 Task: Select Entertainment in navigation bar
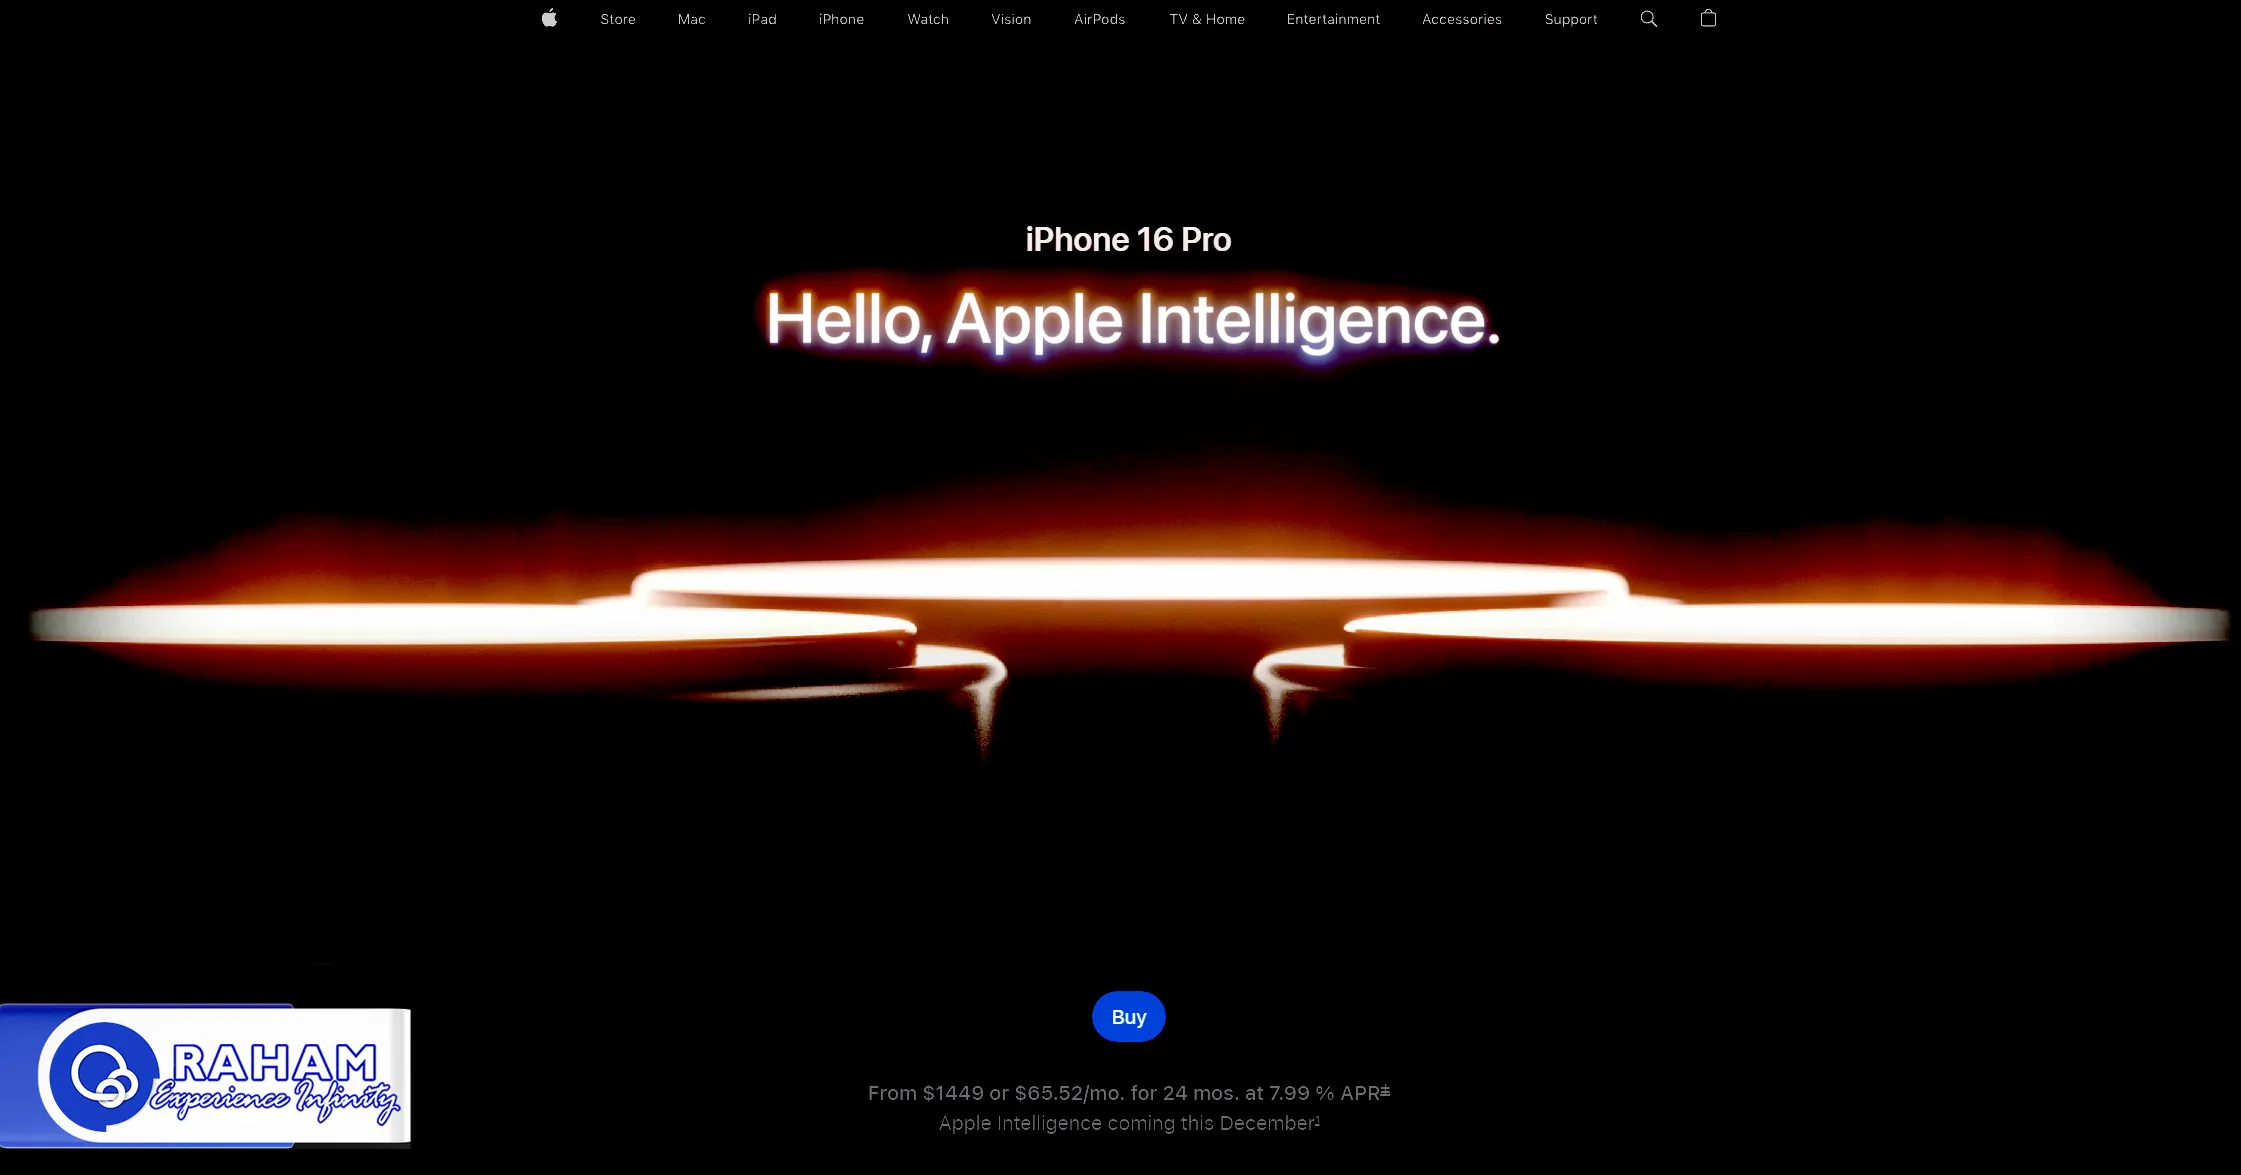(1333, 19)
